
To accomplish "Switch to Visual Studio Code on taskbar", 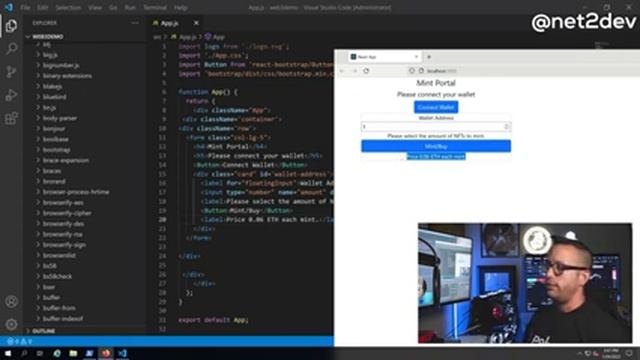I will [122, 353].
